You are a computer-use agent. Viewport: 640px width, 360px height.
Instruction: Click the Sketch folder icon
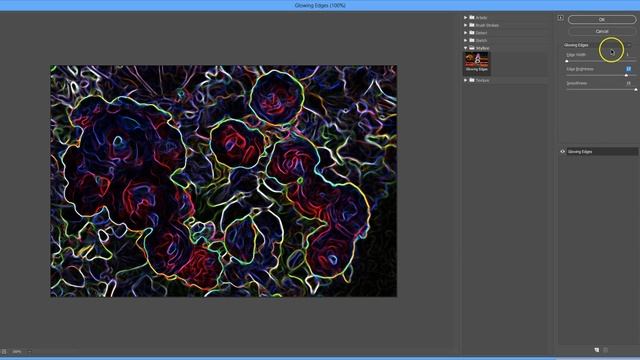click(x=472, y=40)
